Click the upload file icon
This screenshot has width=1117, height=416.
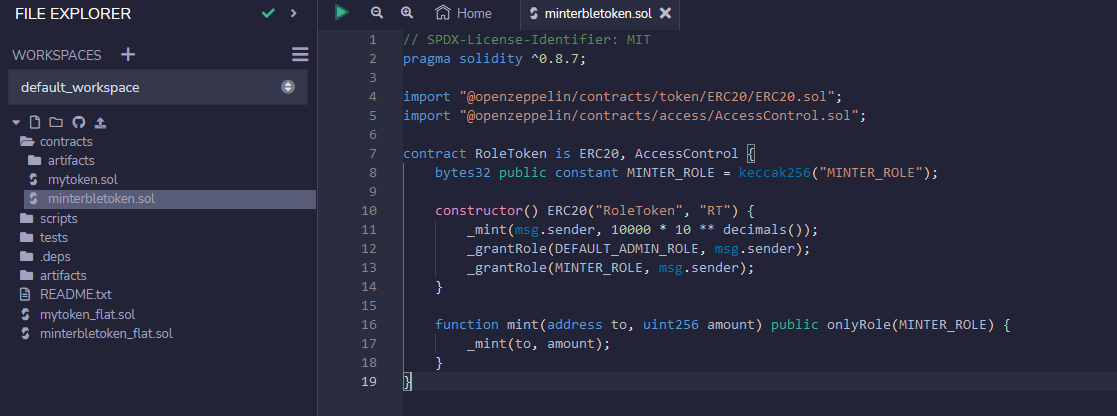(x=100, y=123)
